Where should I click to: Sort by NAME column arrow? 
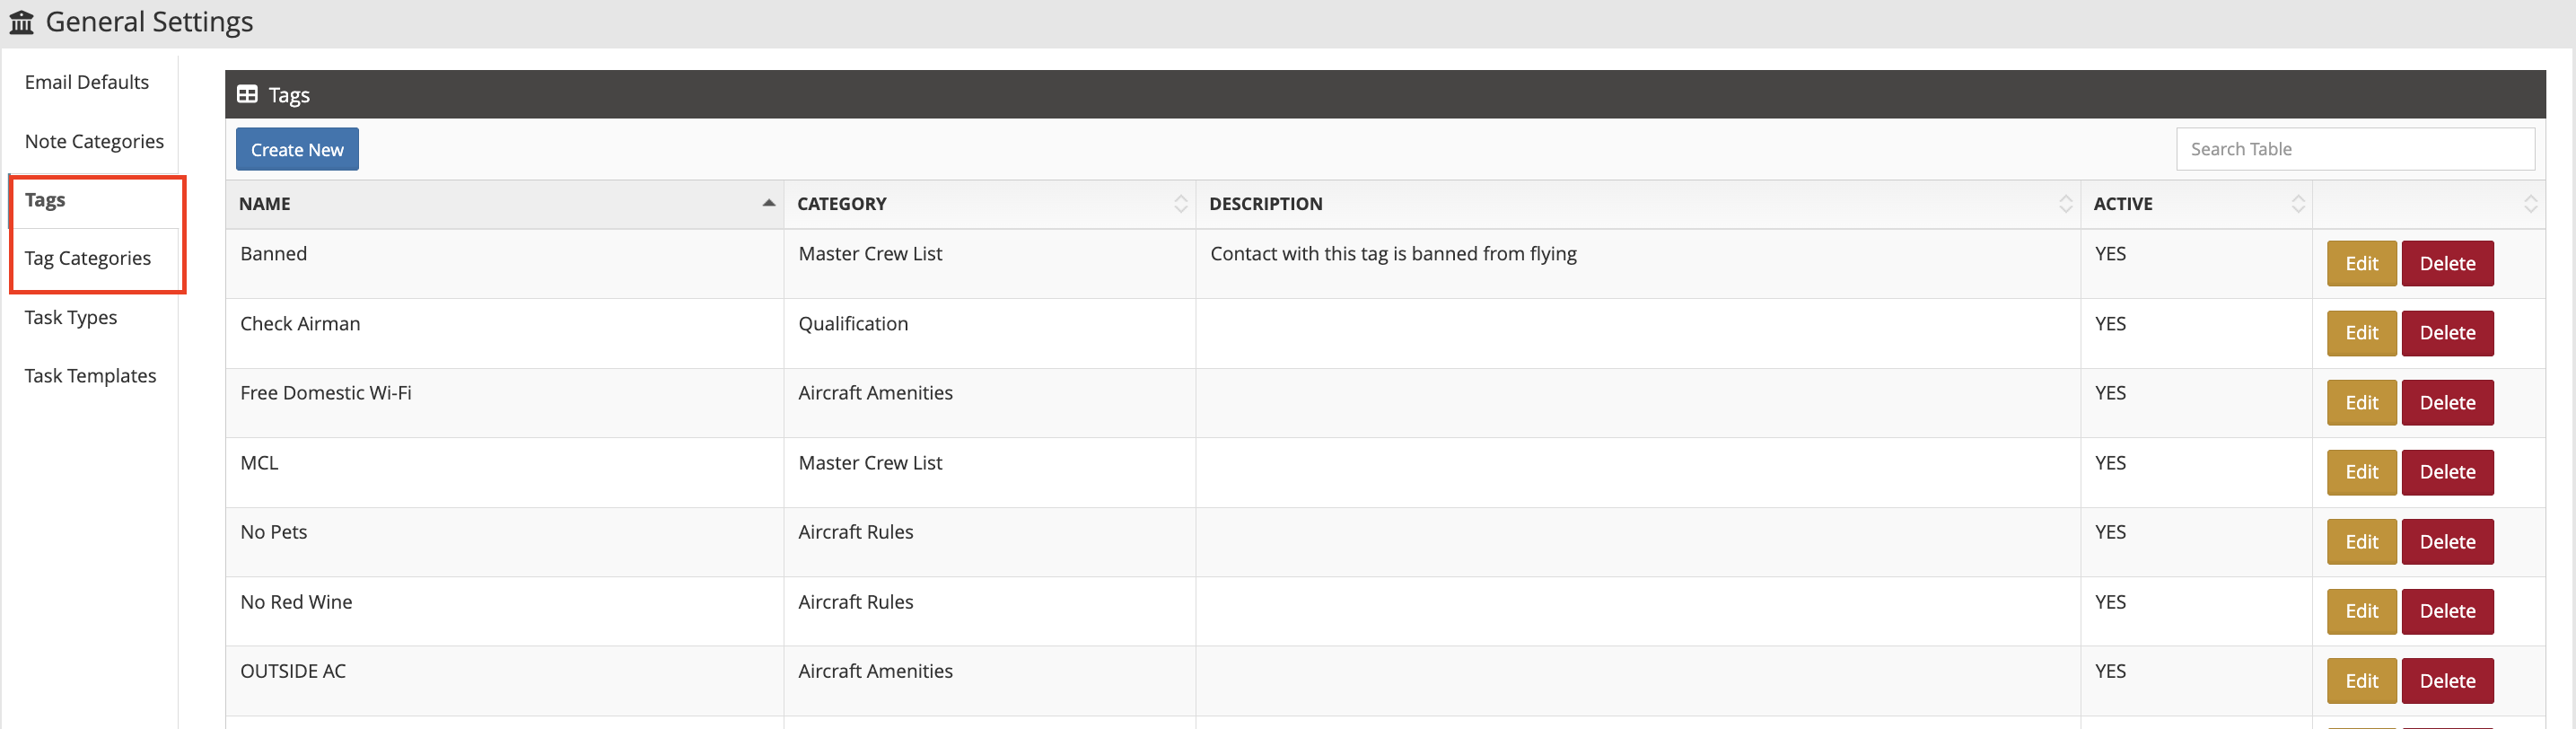(768, 203)
